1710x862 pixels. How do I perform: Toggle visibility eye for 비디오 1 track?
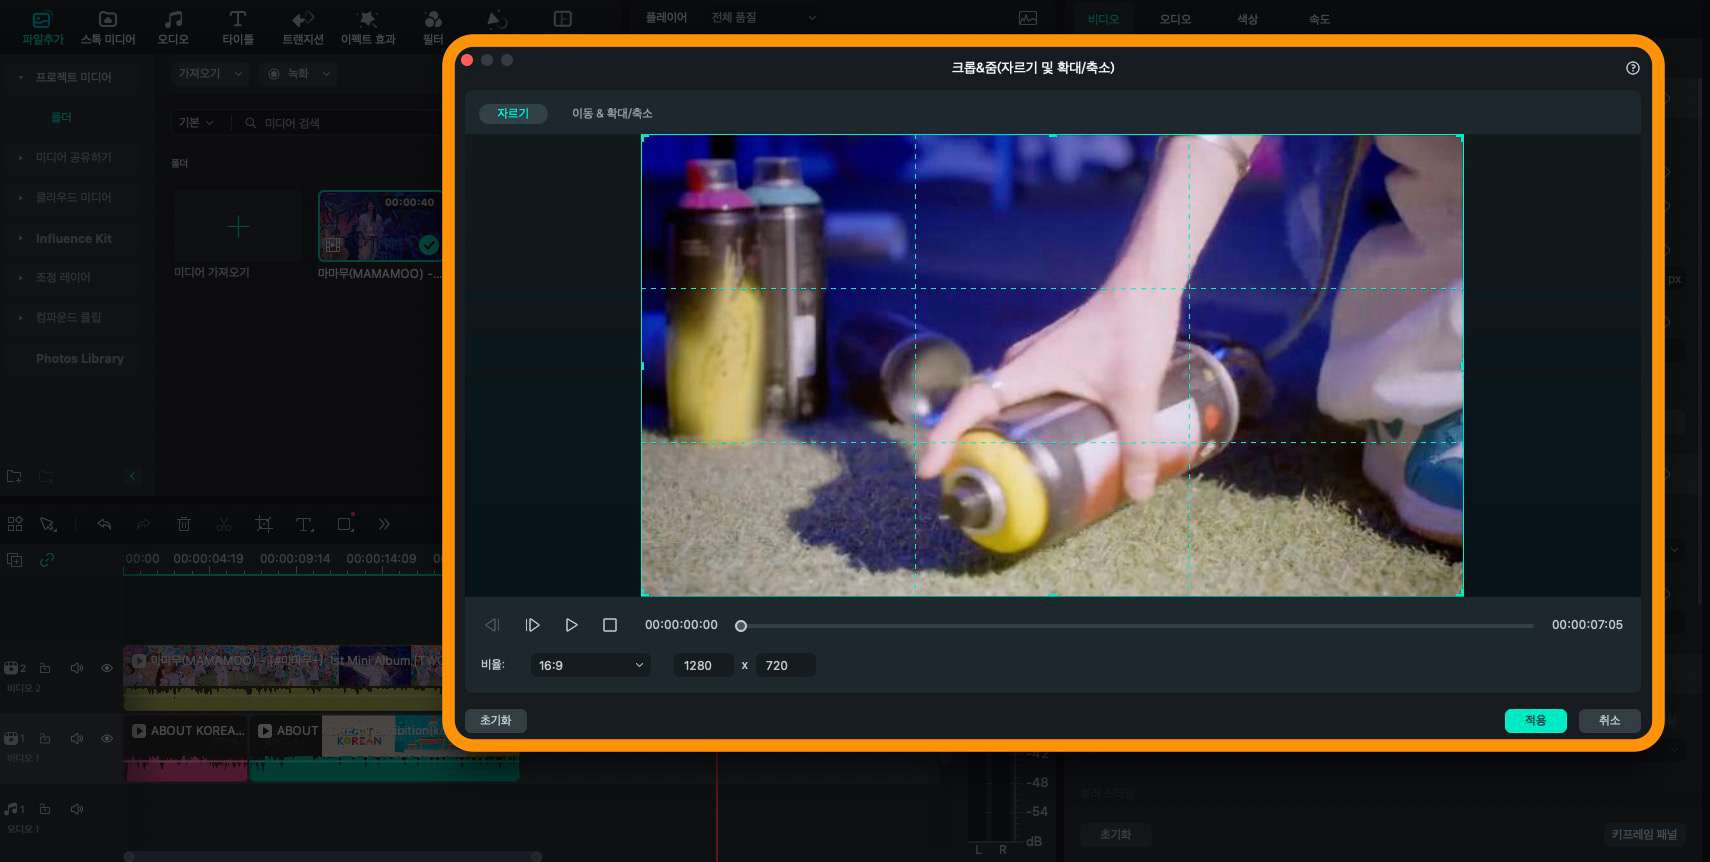point(107,738)
